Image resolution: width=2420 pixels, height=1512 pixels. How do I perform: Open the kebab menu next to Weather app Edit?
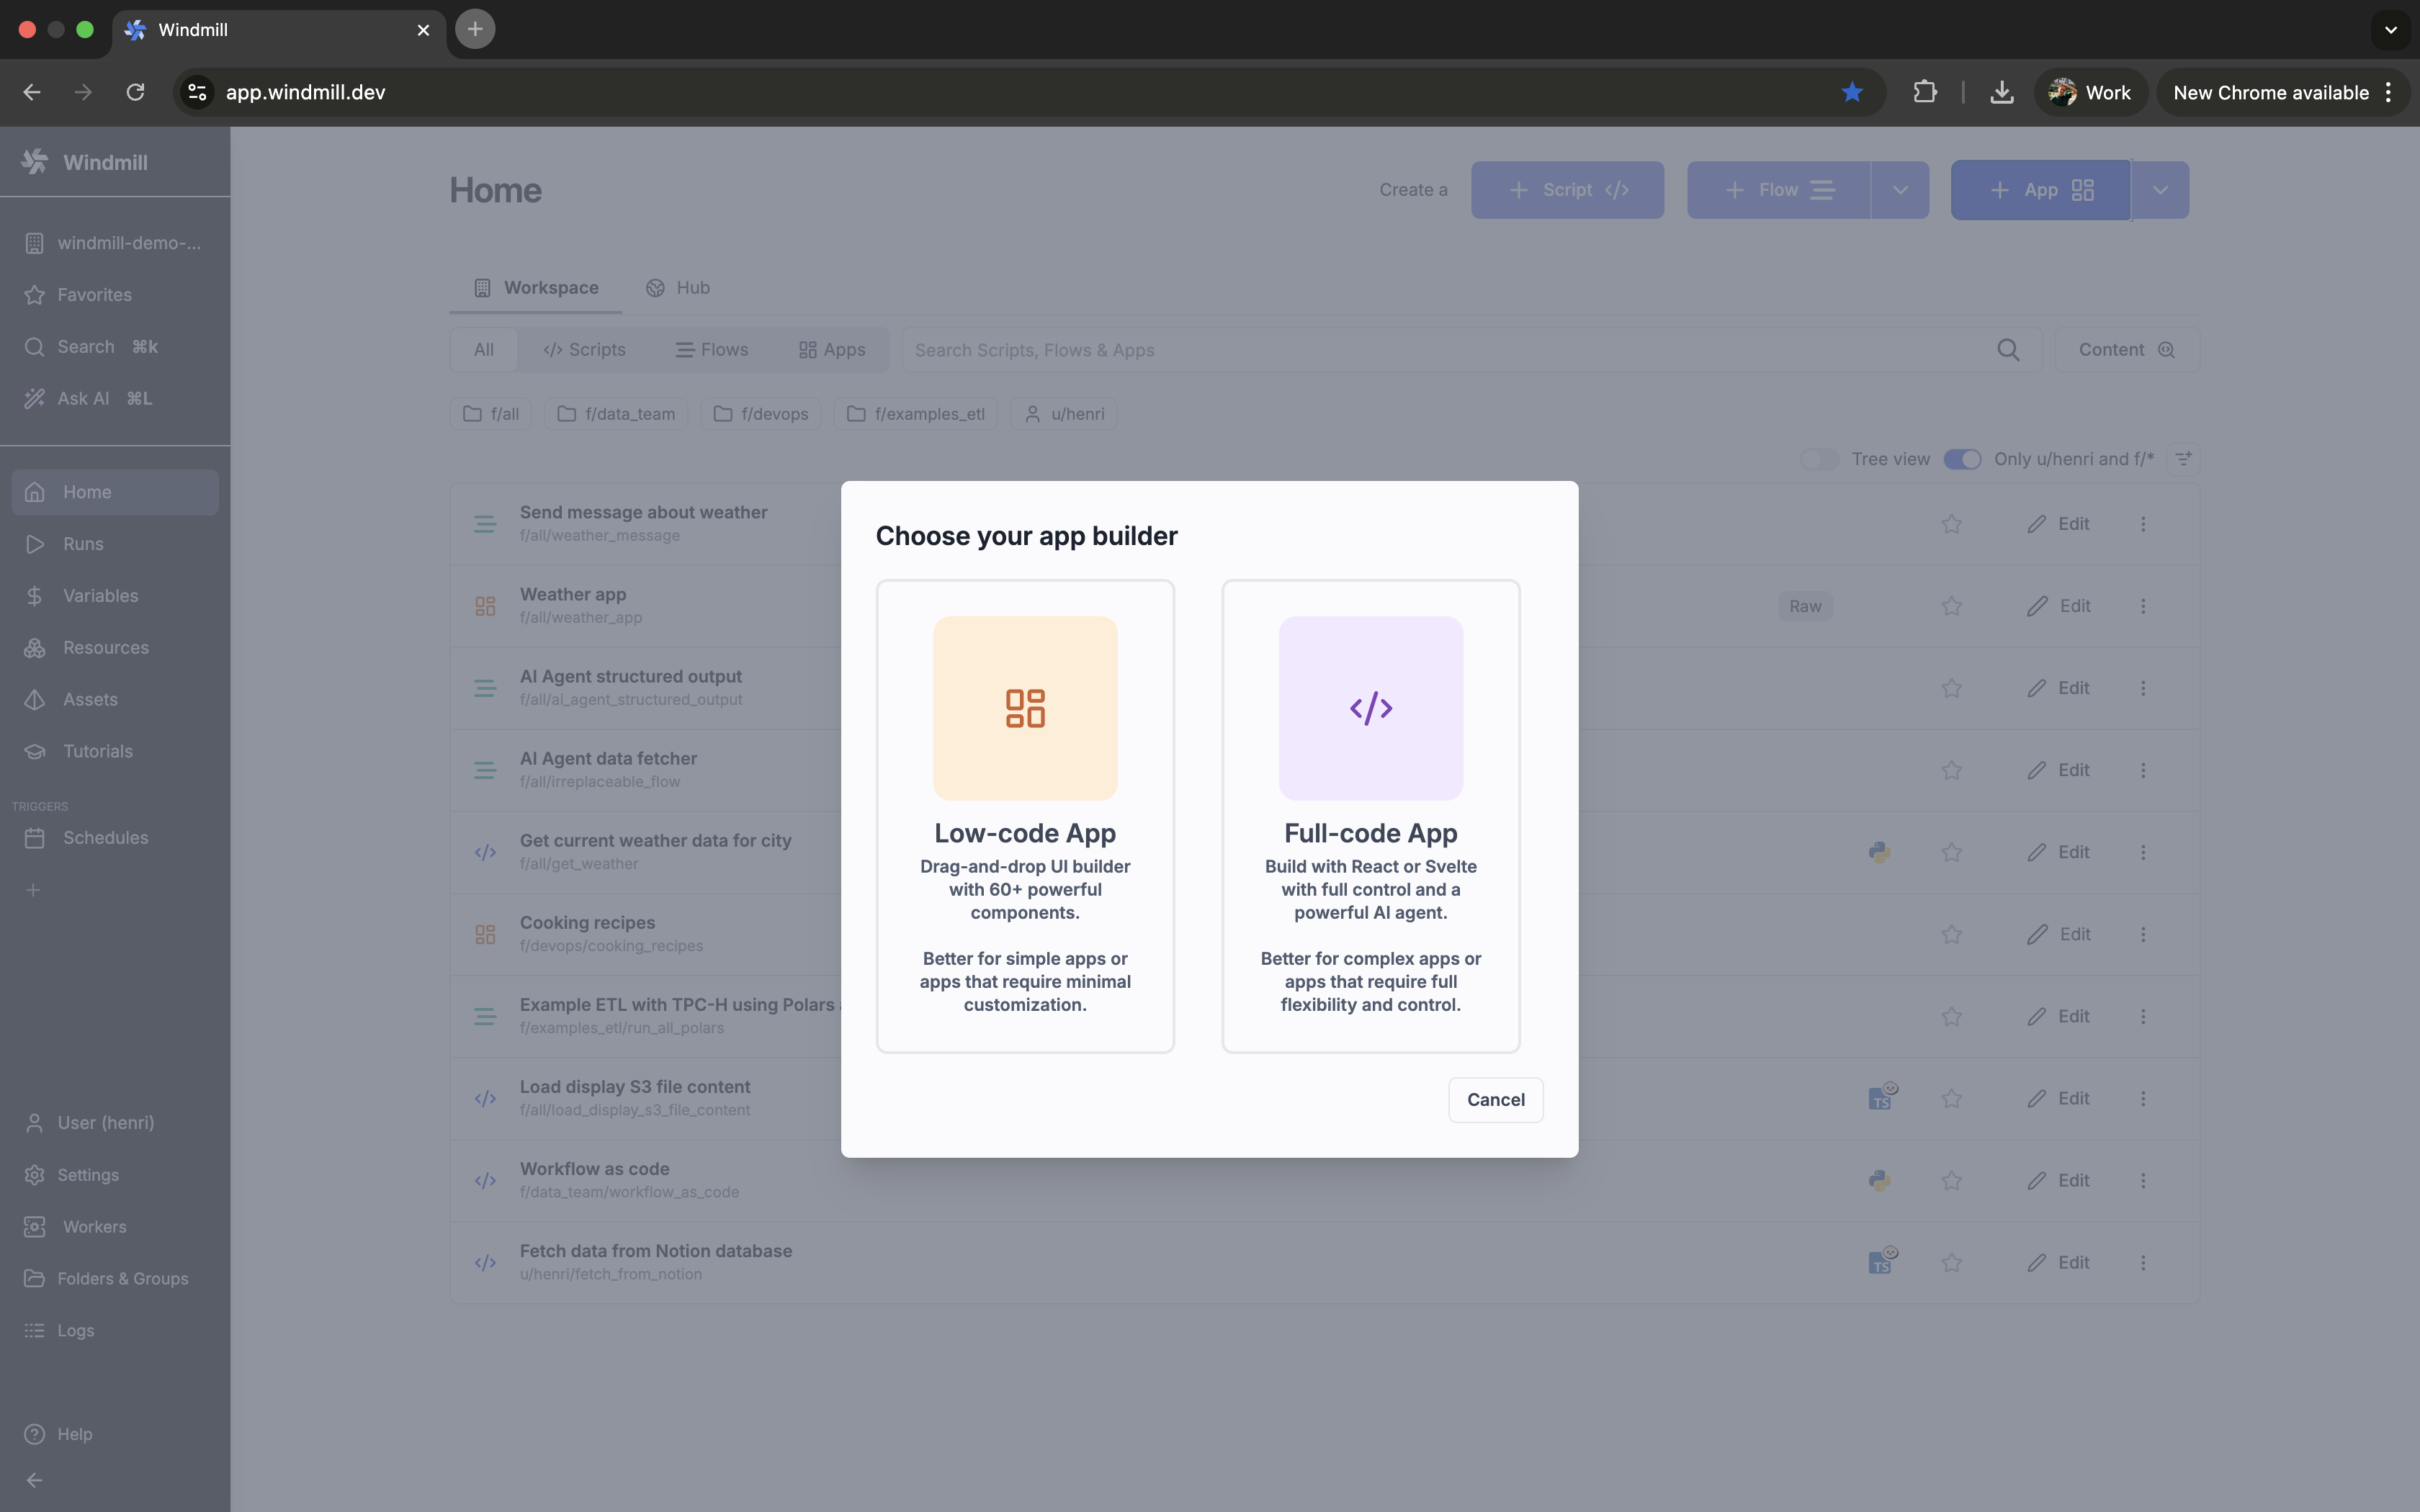point(2144,605)
